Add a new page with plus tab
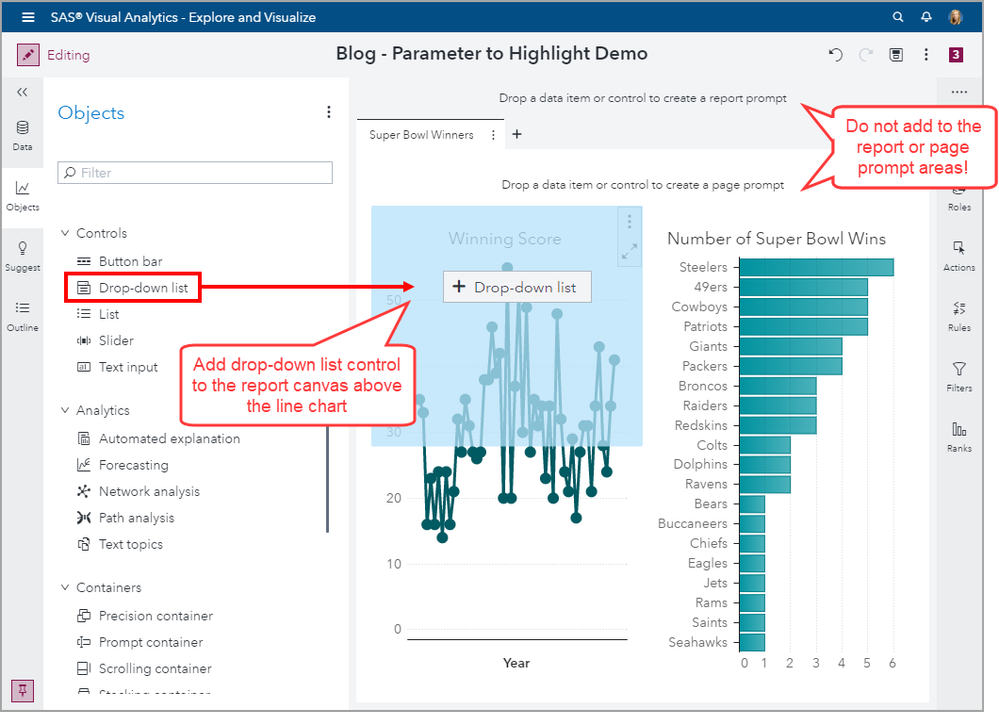The image size is (999, 712). [x=517, y=134]
